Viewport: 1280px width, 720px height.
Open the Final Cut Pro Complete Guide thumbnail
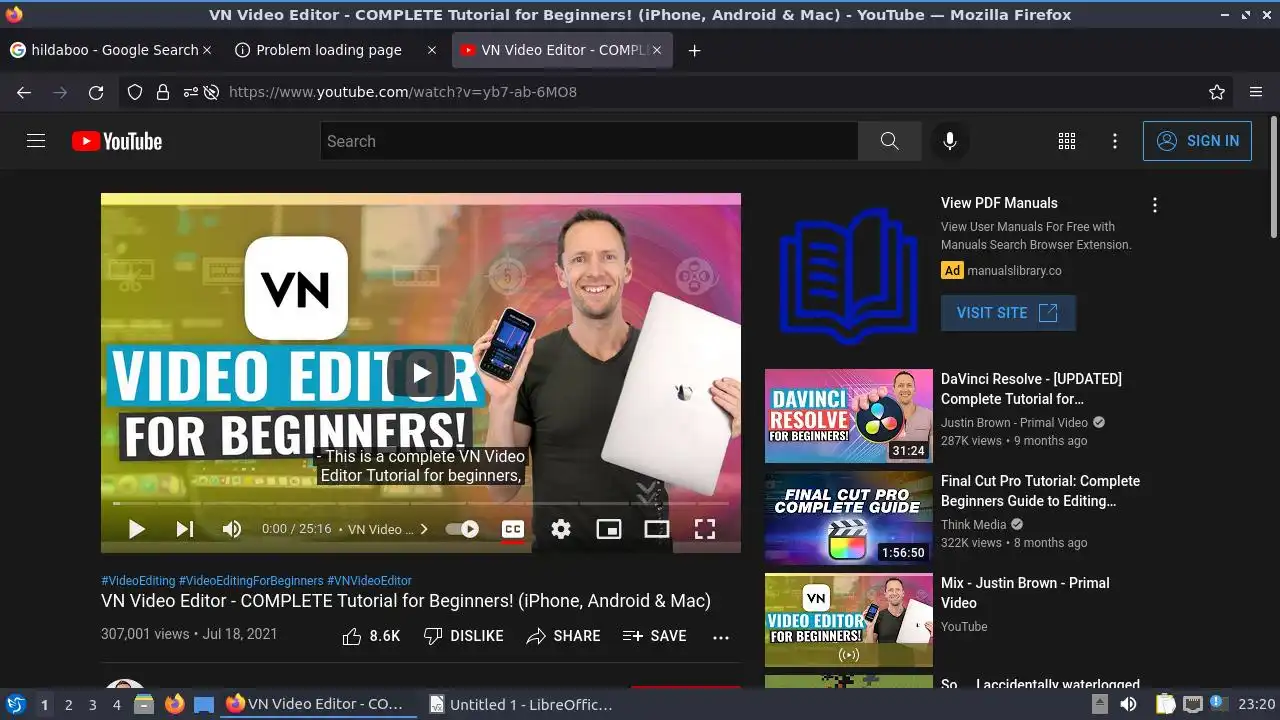[x=849, y=518]
